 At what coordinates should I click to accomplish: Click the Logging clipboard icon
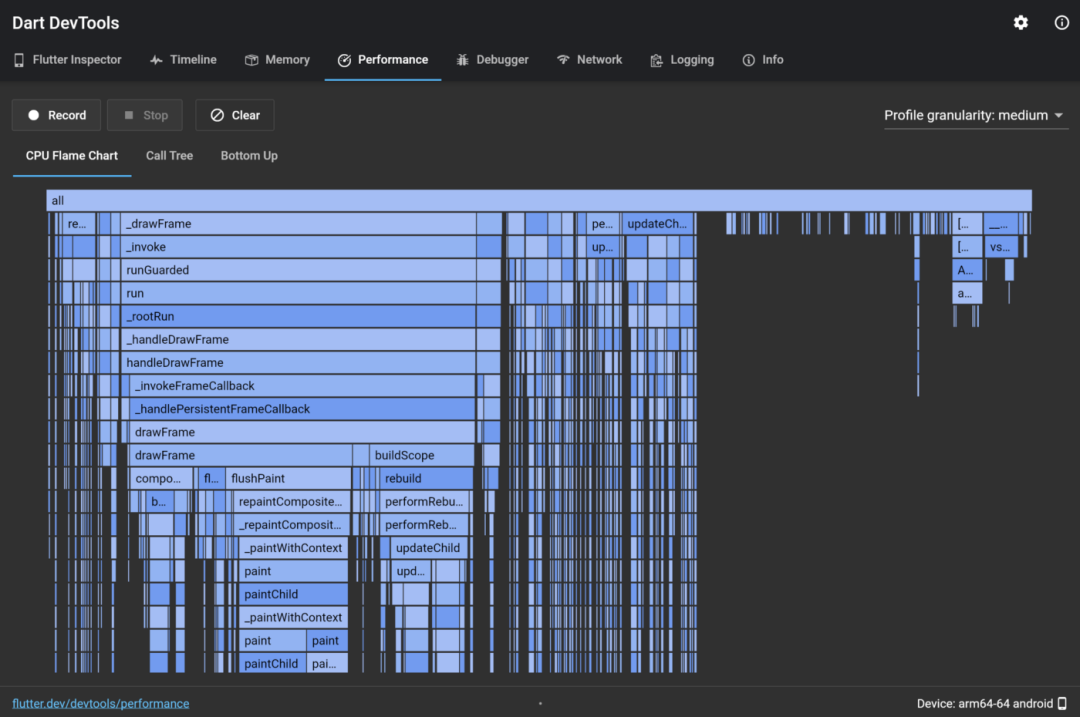[x=656, y=60]
